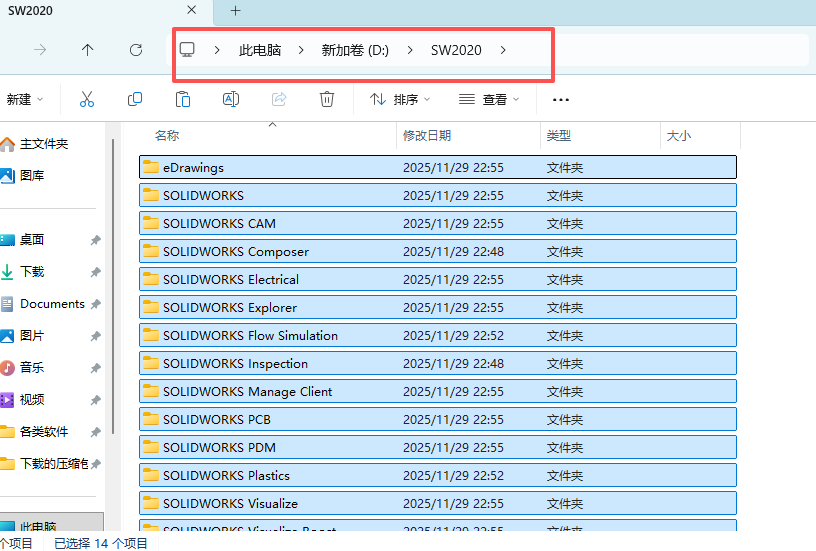Image resolution: width=816 pixels, height=551 pixels.
Task: Sort by 大小 column header
Action: pos(679,136)
